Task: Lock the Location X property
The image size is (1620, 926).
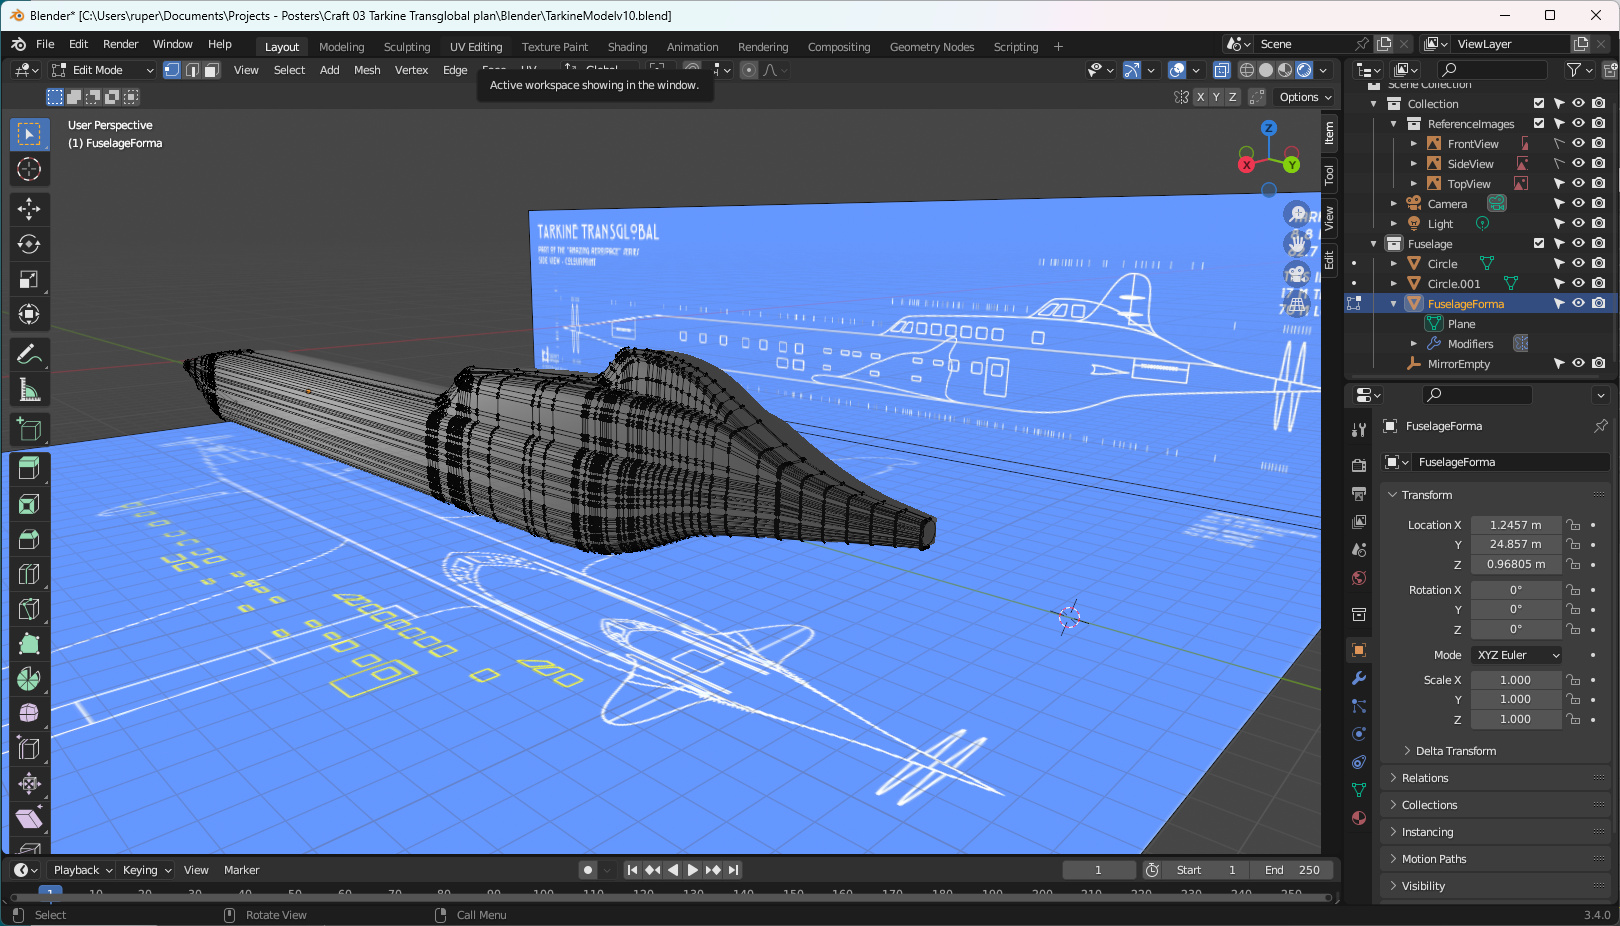Action: click(1573, 525)
